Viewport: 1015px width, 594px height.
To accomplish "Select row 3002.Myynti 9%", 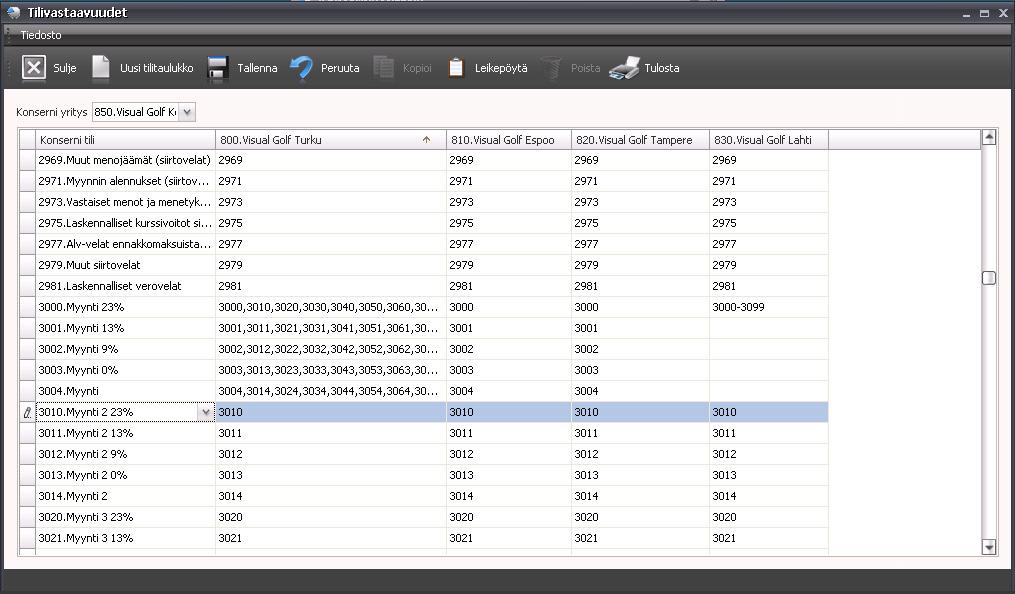I will point(423,349).
